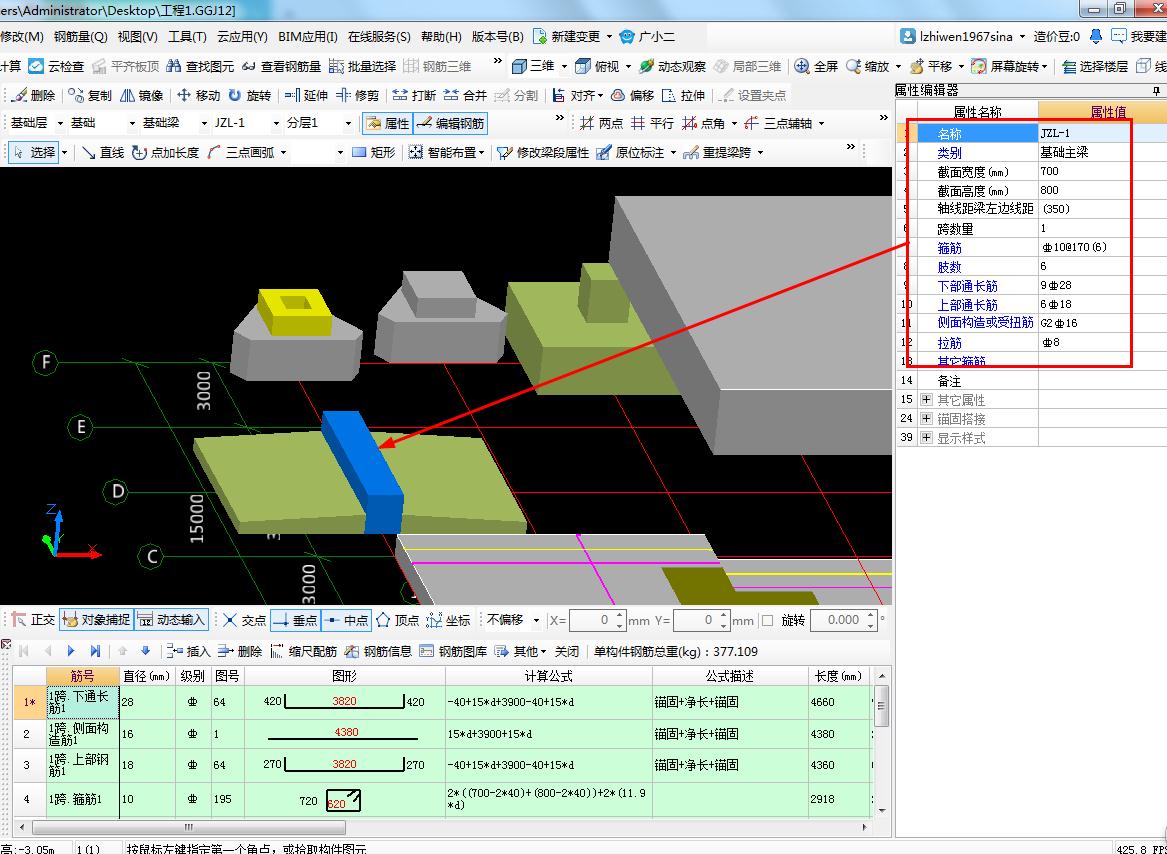Check the 旋转 rotate checkbox
The width and height of the screenshot is (1167, 854).
click(768, 620)
